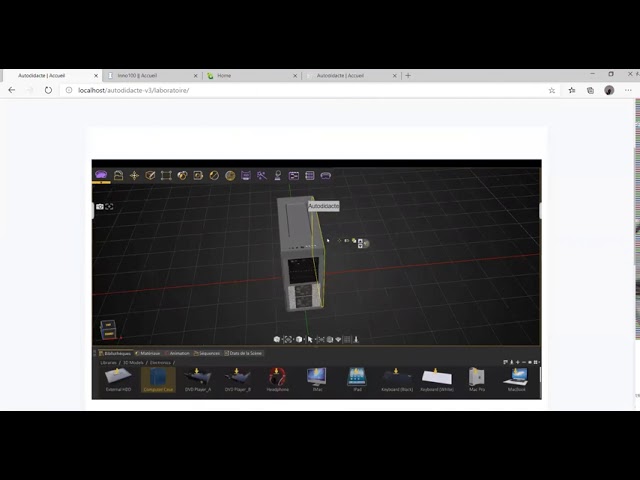Viewport: 640px width, 480px height.
Task: Open the browser's three-dot settings menu
Action: point(628,90)
